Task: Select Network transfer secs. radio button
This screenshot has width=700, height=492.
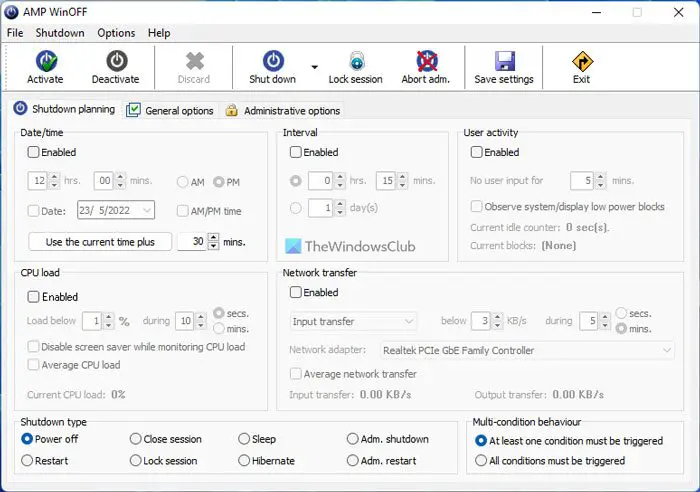Action: 621,313
